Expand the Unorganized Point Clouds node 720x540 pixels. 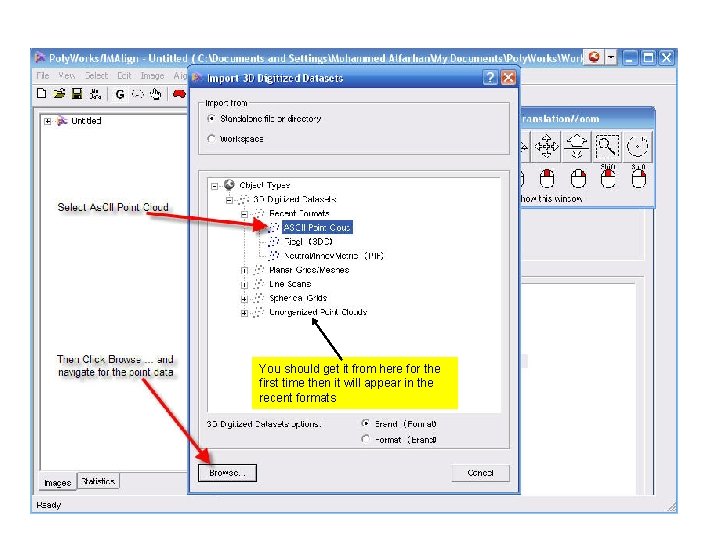[244, 313]
